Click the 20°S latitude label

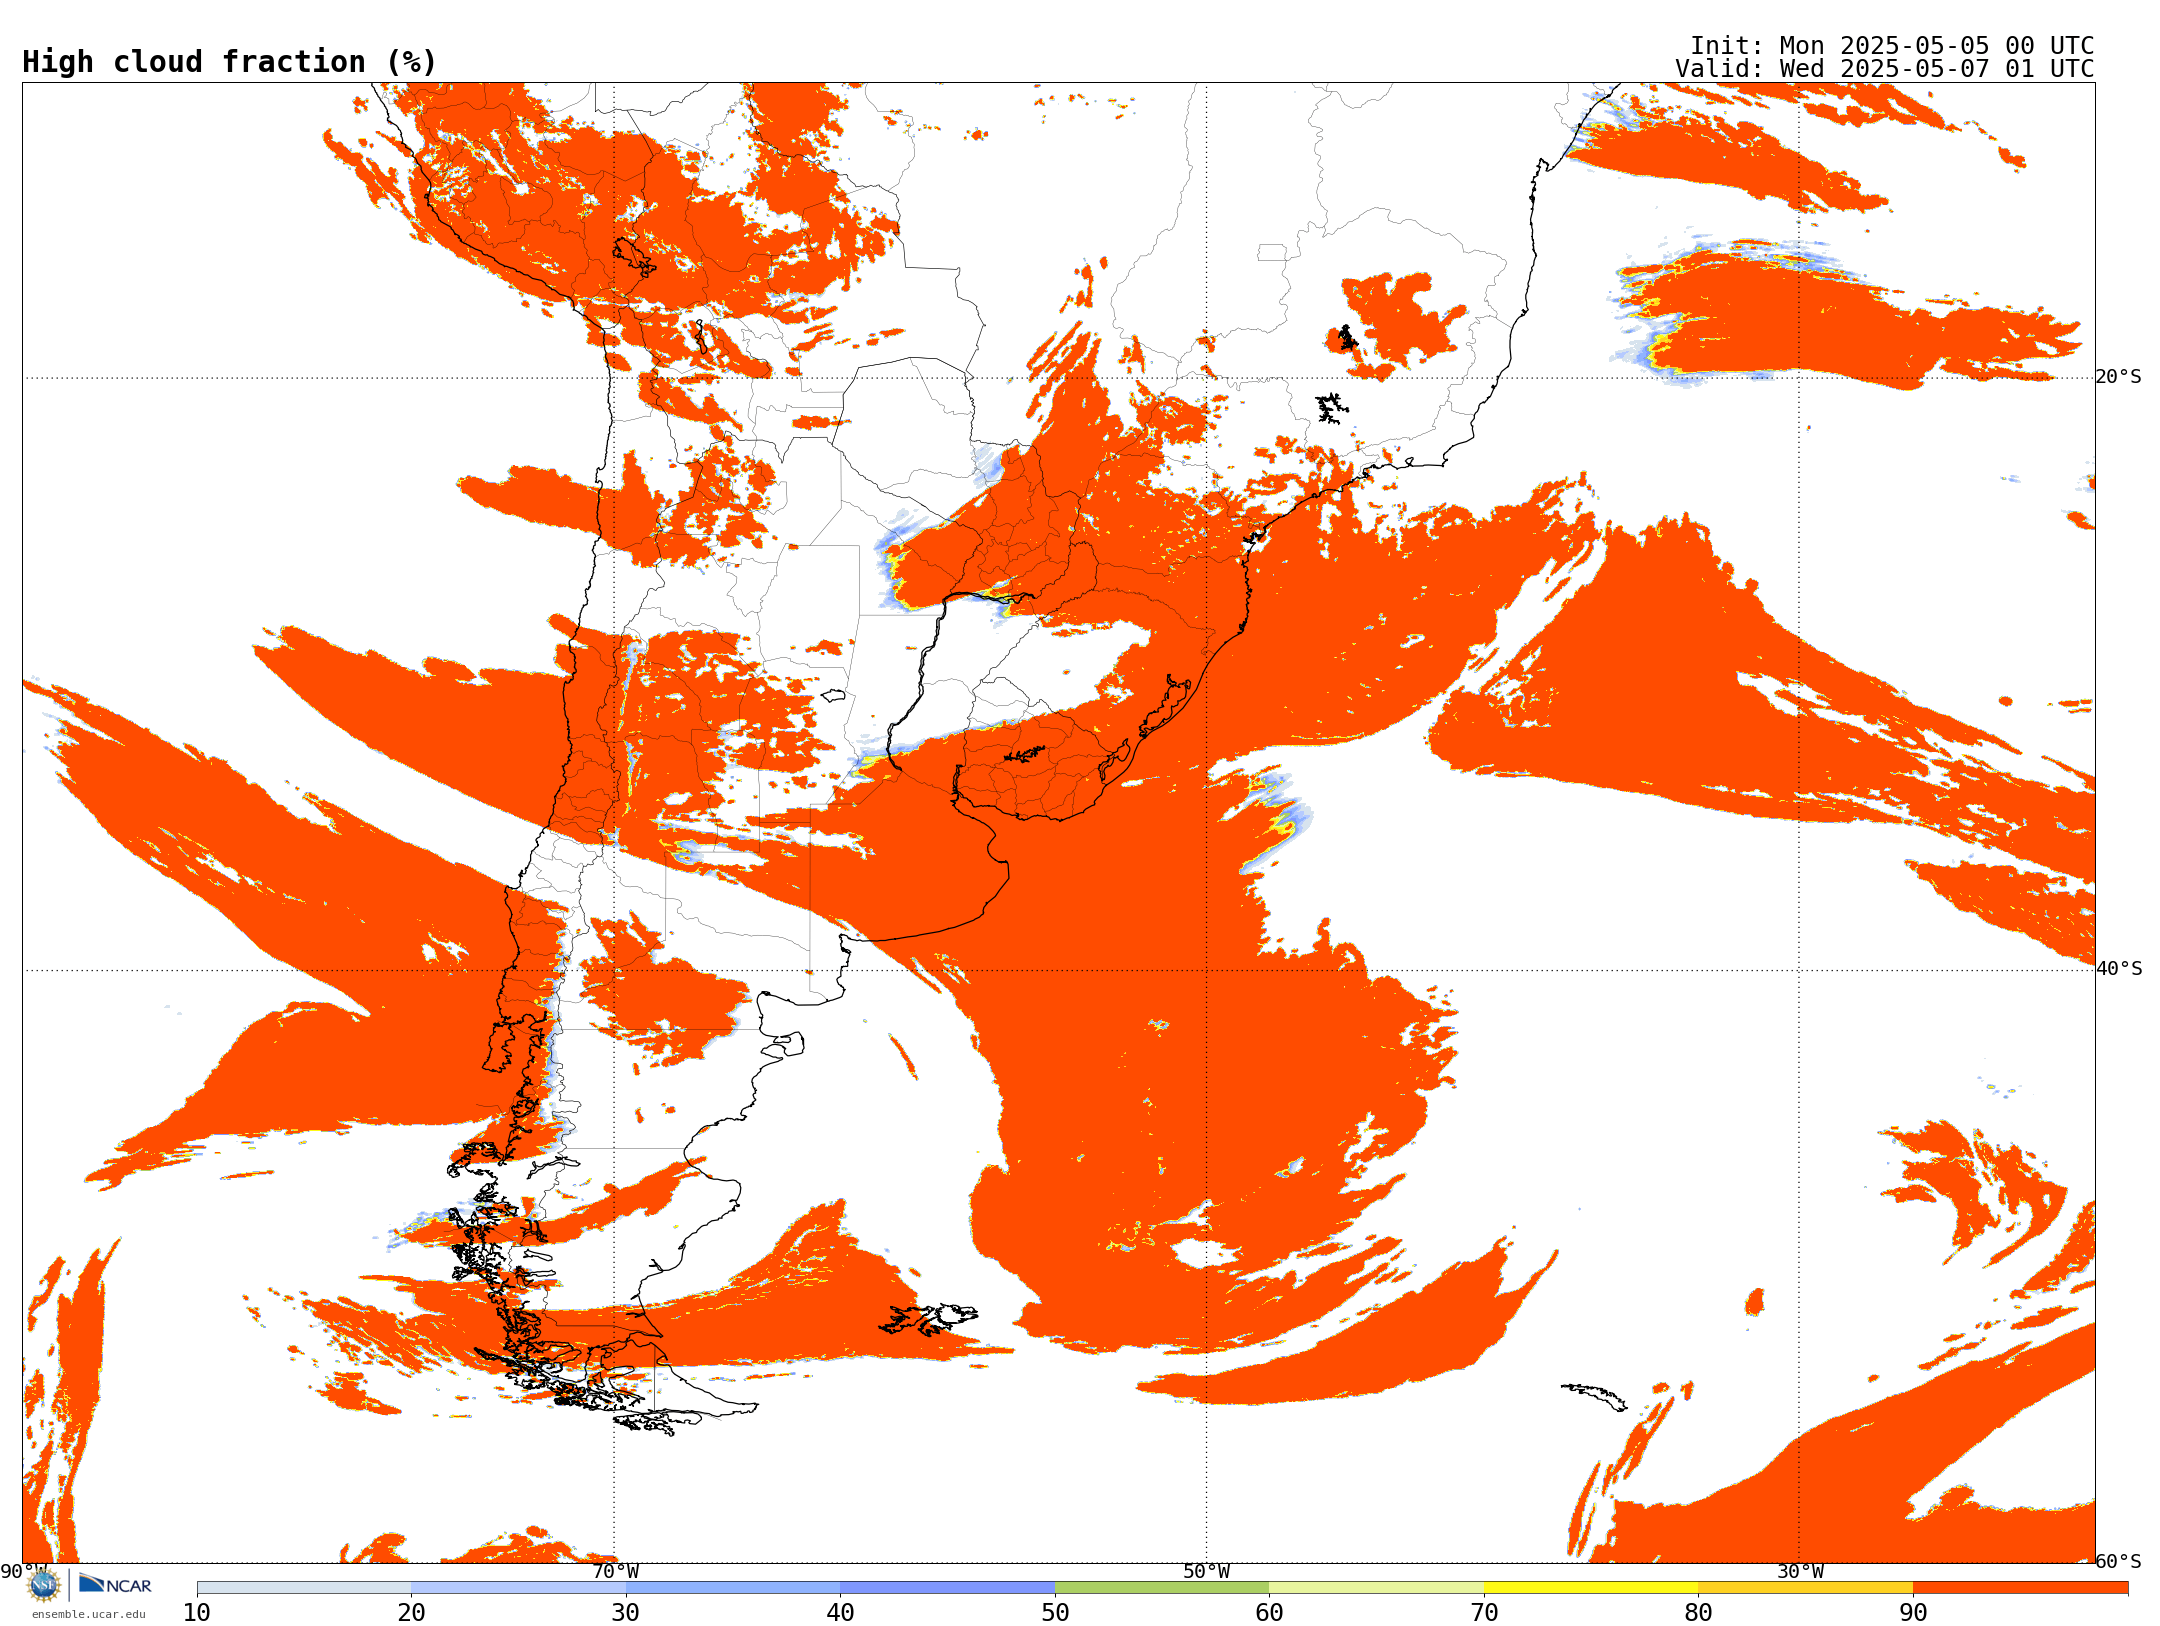pyautogui.click(x=2119, y=377)
